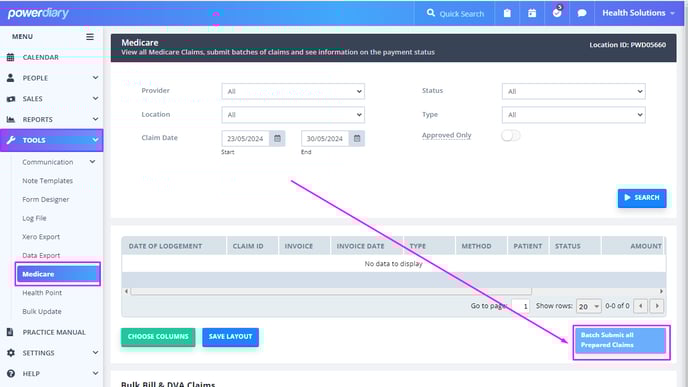Open Xero Export under Tools
The image size is (688, 387).
coord(41,236)
